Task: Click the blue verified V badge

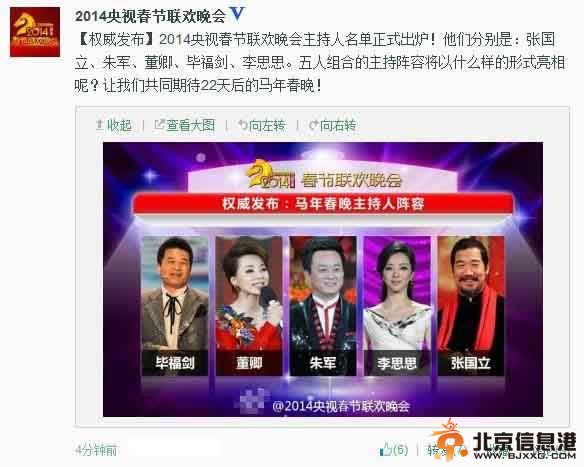Action: tap(237, 14)
